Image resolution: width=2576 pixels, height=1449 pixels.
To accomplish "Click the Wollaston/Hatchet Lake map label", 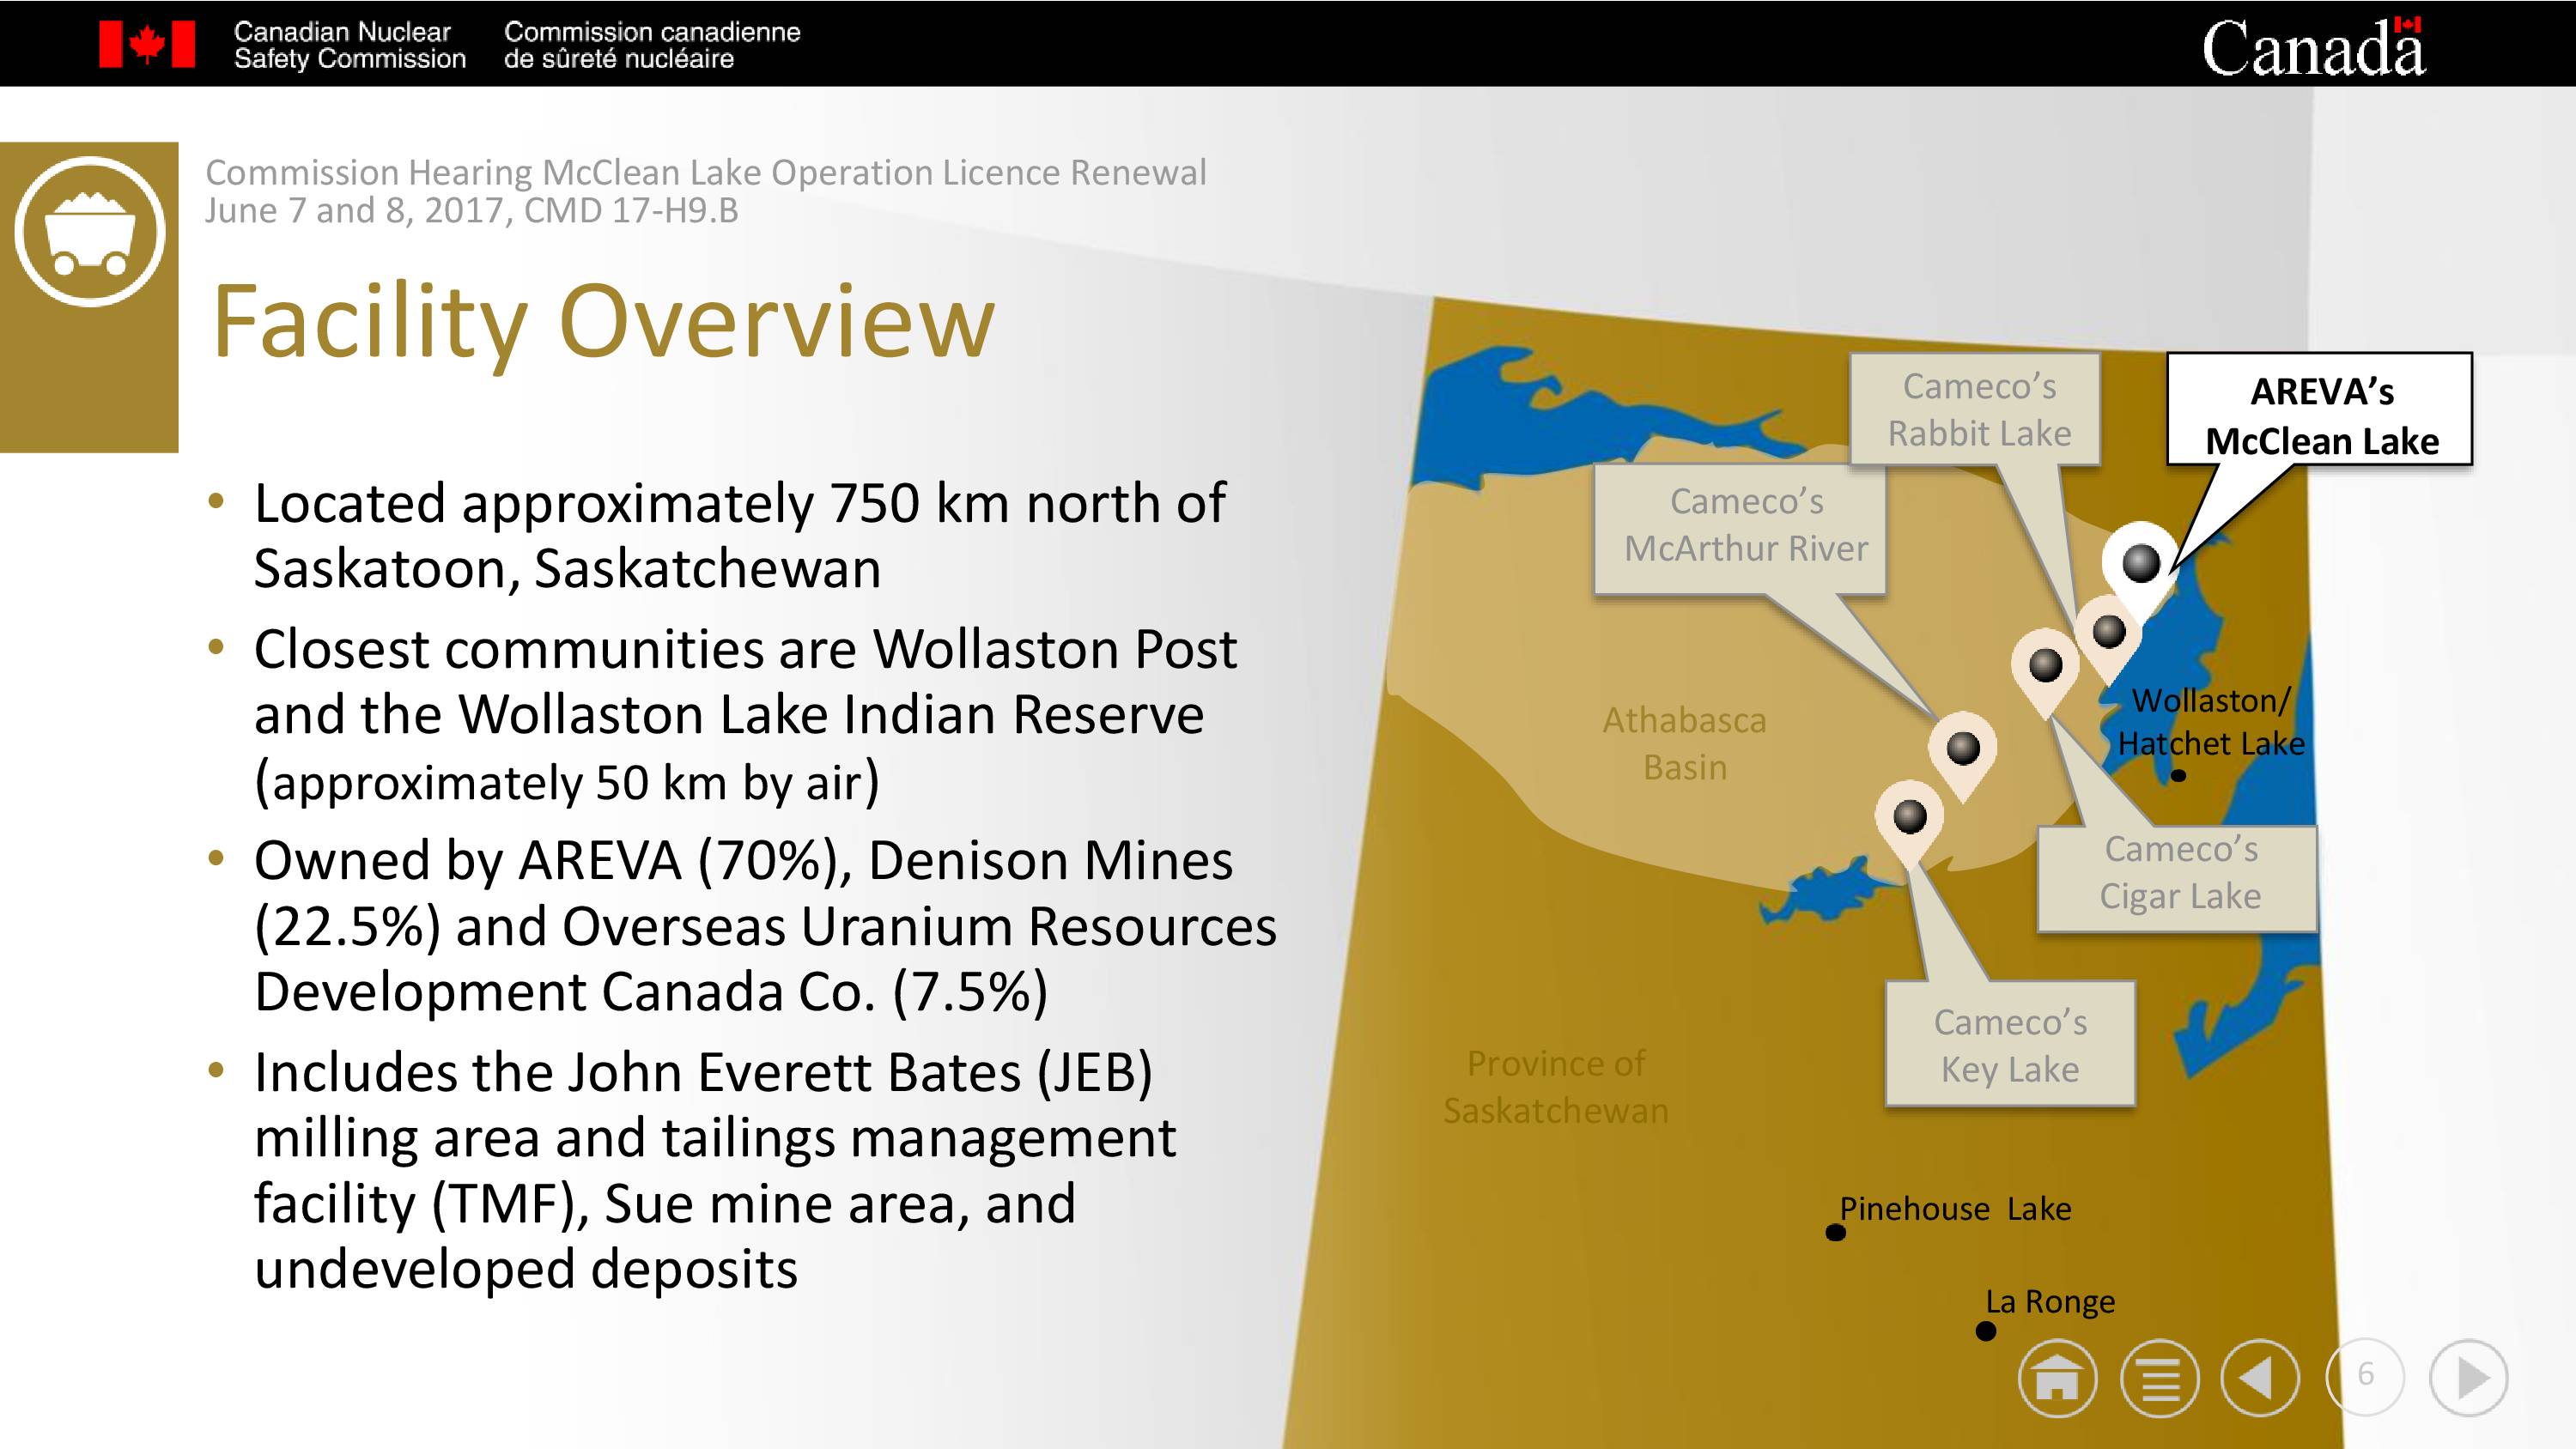I will pyautogui.click(x=2211, y=722).
